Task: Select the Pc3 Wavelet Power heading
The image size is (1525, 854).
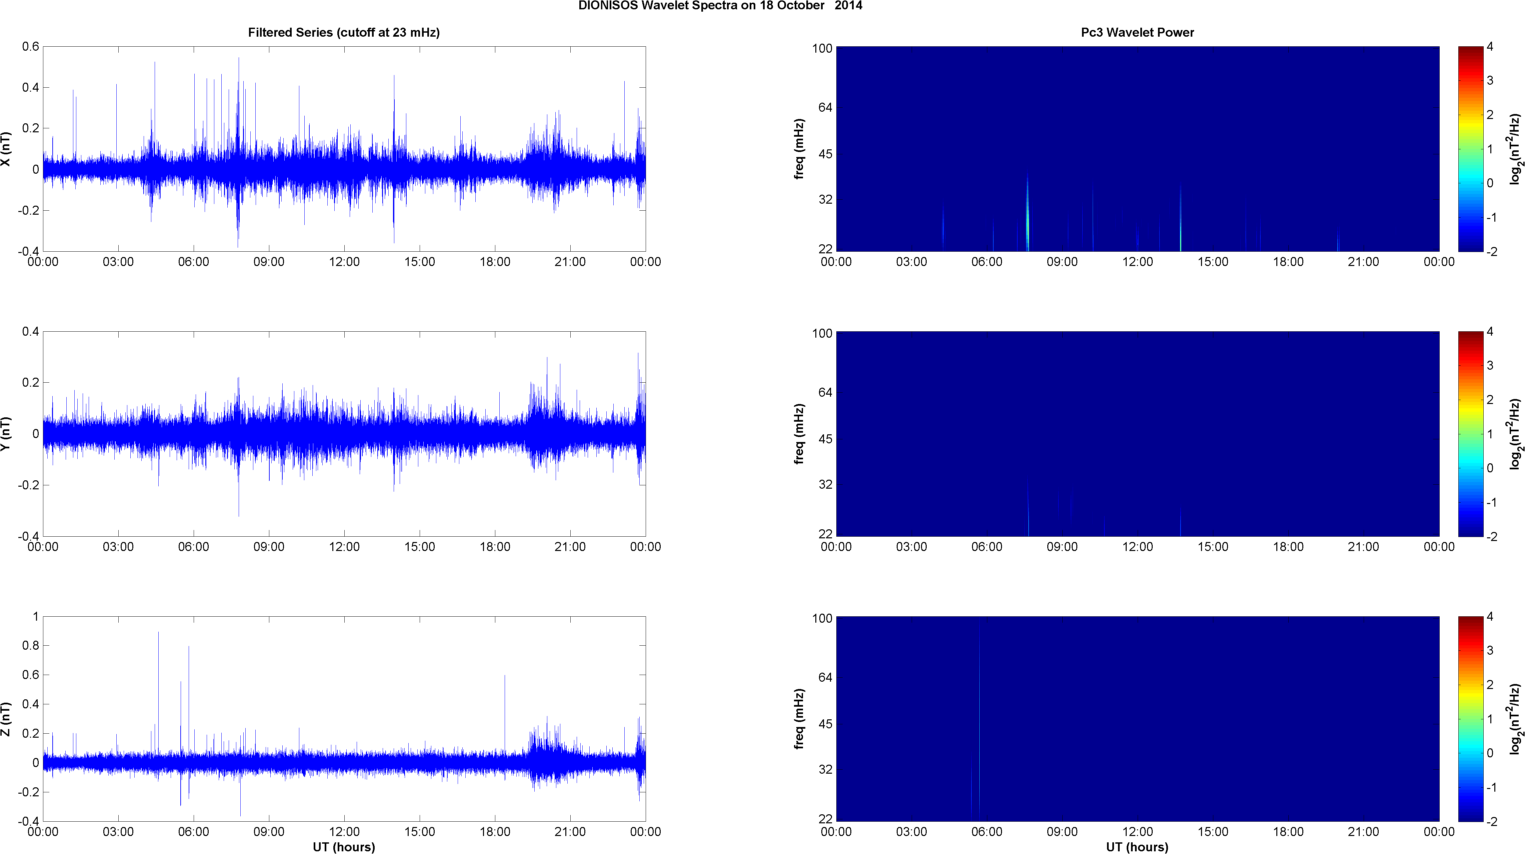Action: coord(1137,33)
